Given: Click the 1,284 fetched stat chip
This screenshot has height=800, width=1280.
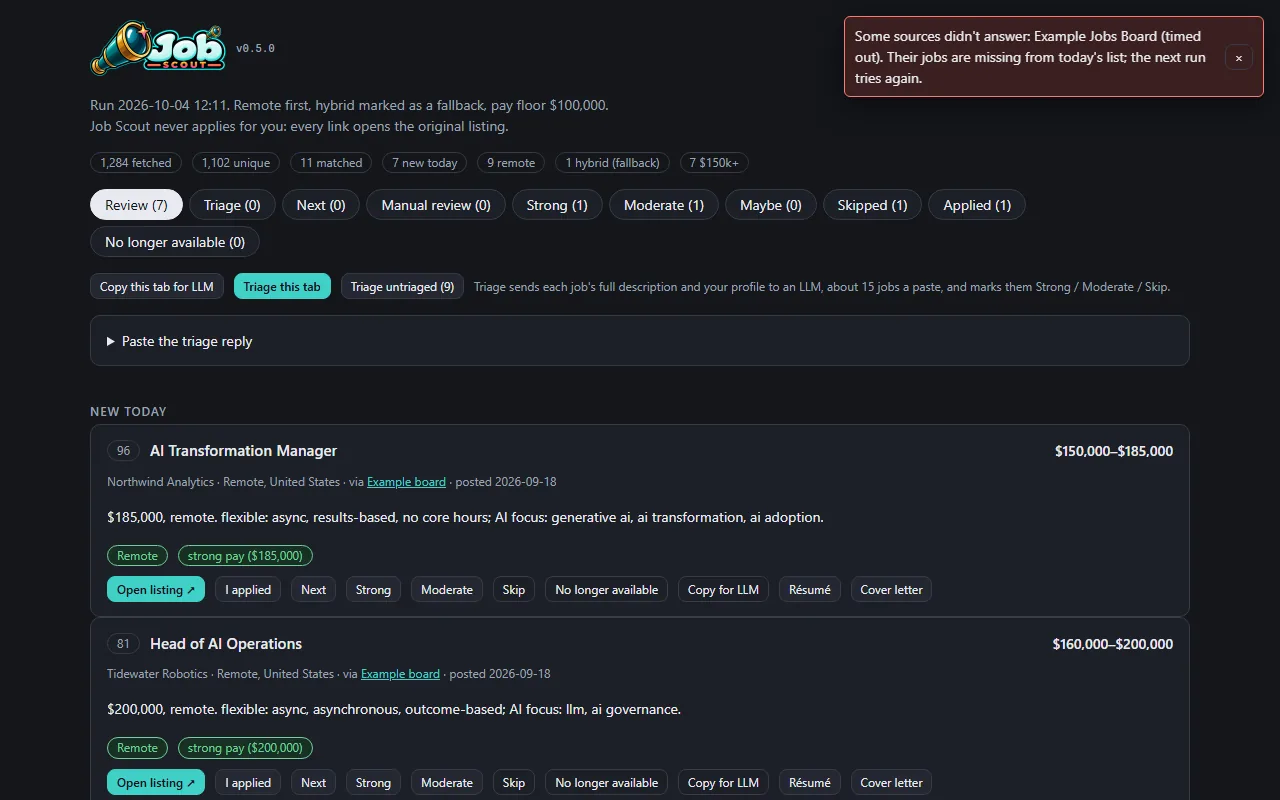Looking at the screenshot, I should click(x=136, y=163).
